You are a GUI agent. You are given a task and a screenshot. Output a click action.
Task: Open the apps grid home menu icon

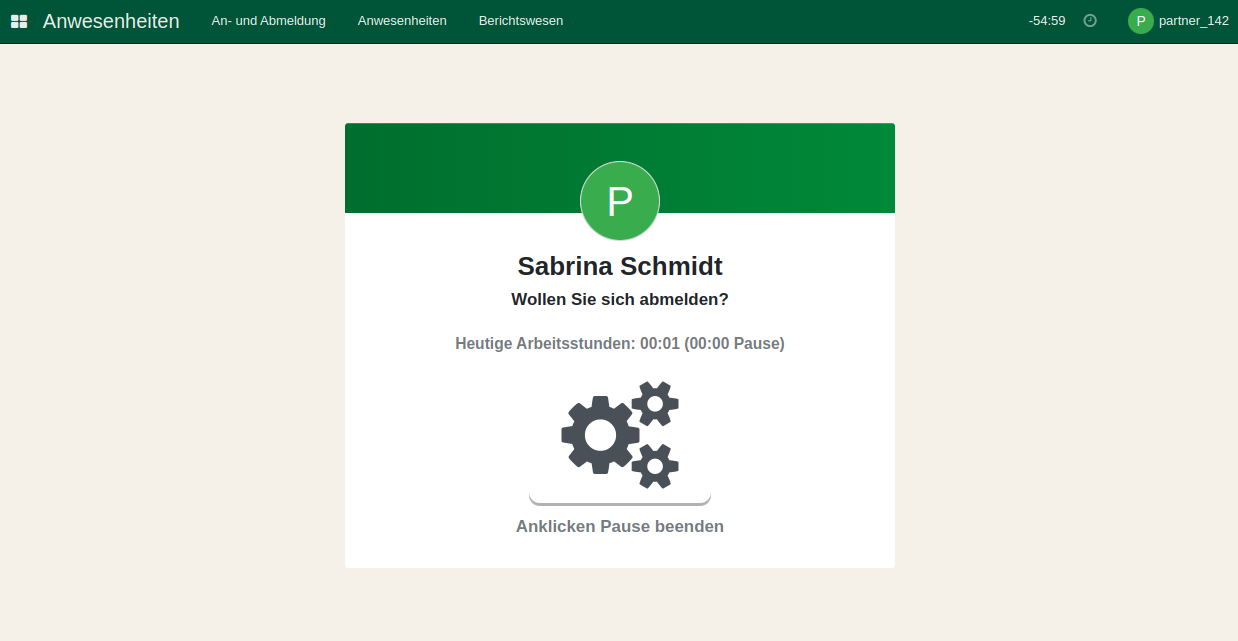coord(19,21)
